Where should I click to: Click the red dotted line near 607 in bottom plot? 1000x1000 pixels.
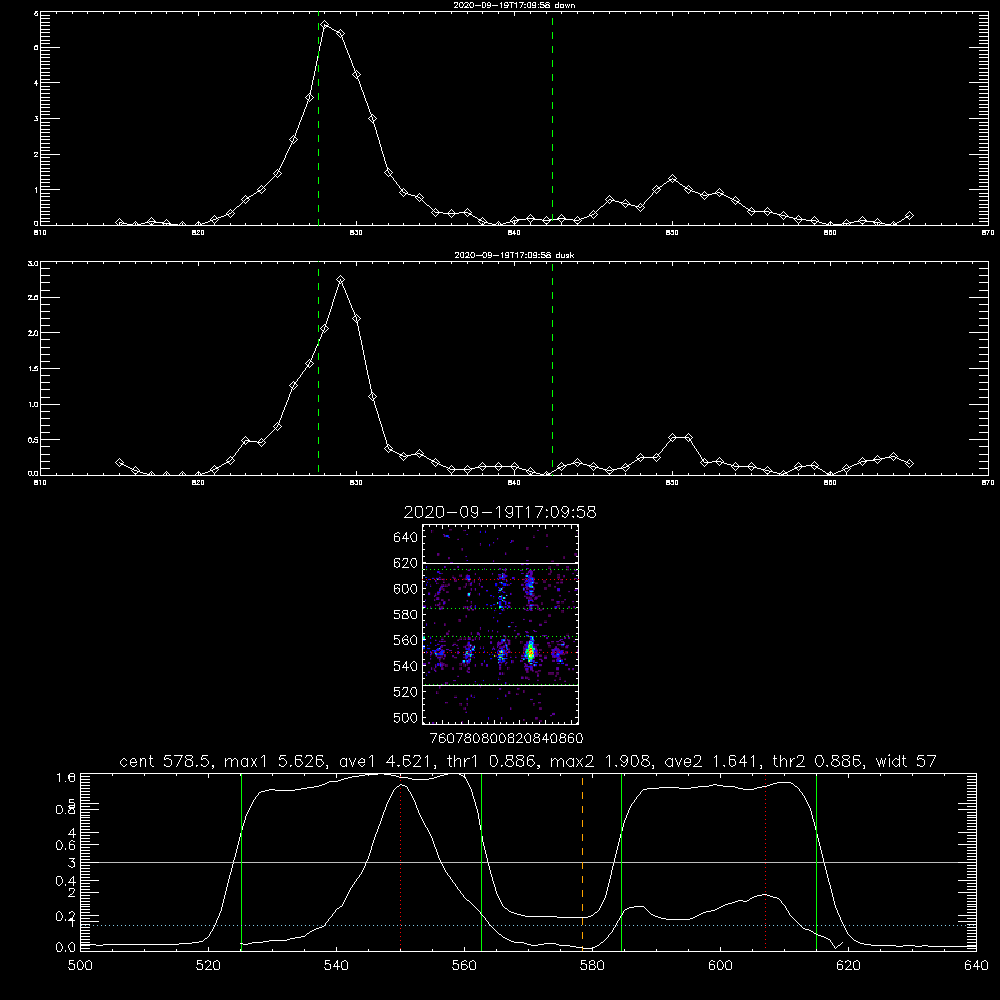click(765, 862)
